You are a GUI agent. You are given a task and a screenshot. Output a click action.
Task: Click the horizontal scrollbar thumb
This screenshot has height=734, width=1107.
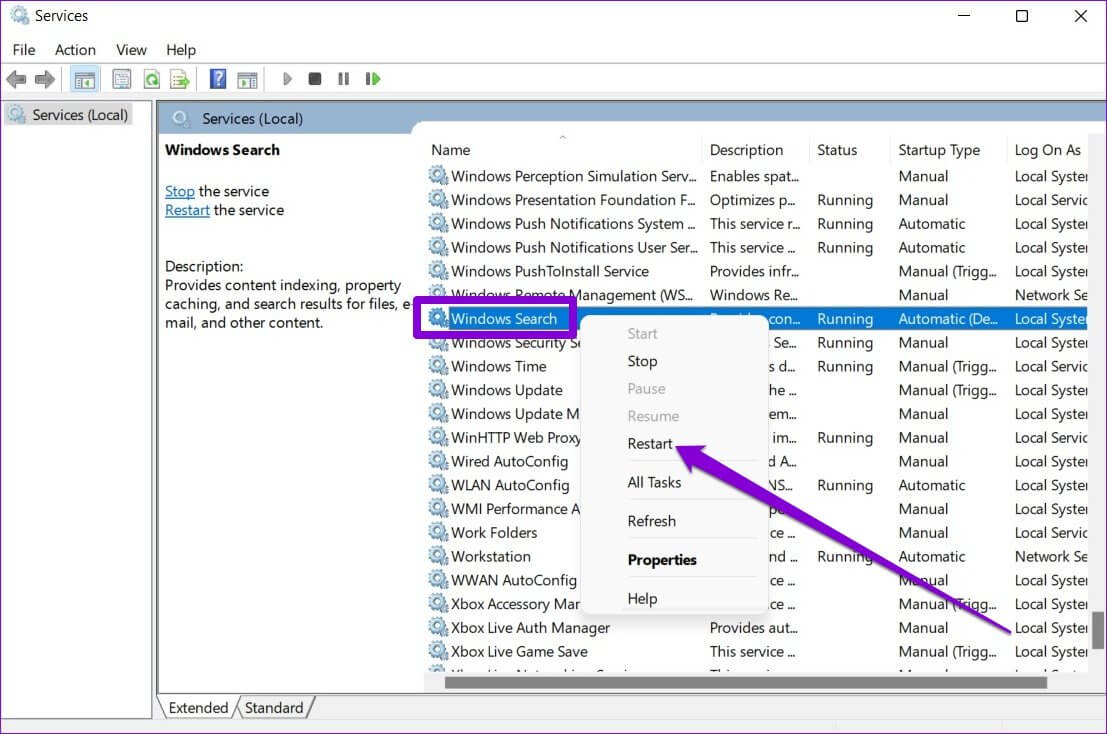click(746, 682)
